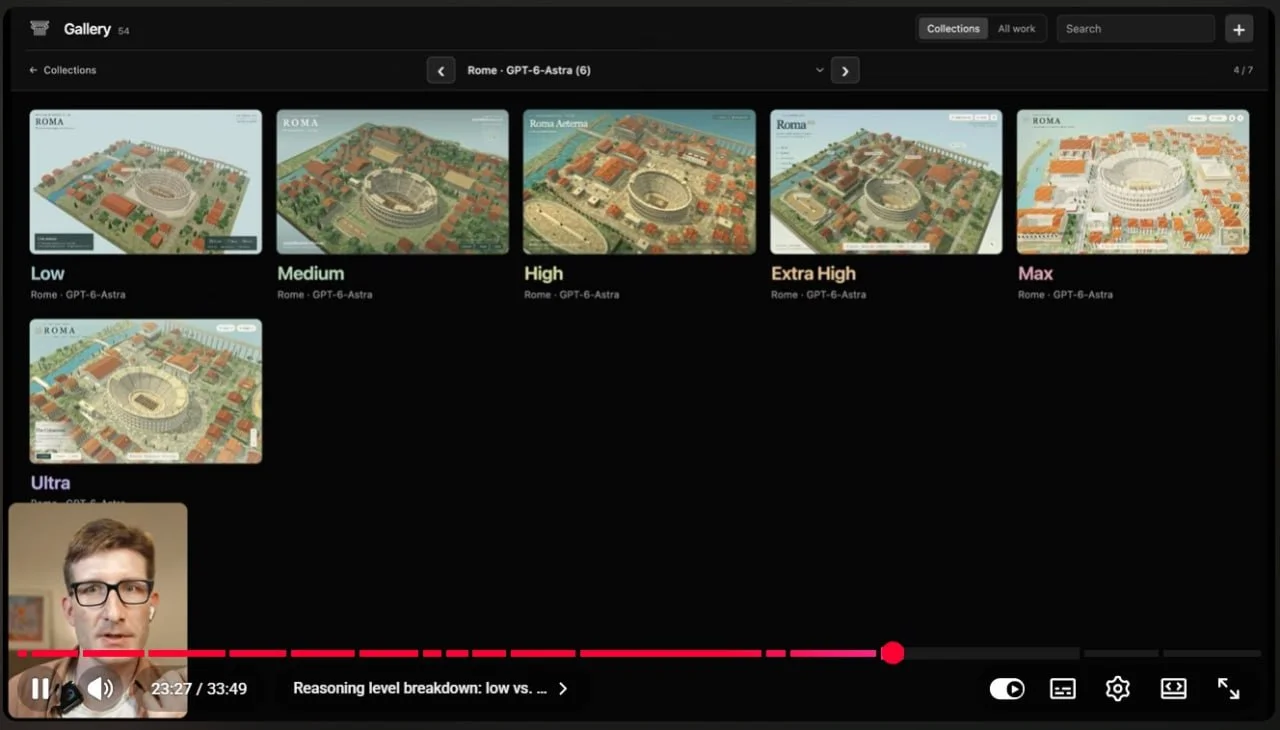This screenshot has height=730, width=1280.
Task: Open the High reasoning thumbnail
Action: pyautogui.click(x=640, y=182)
